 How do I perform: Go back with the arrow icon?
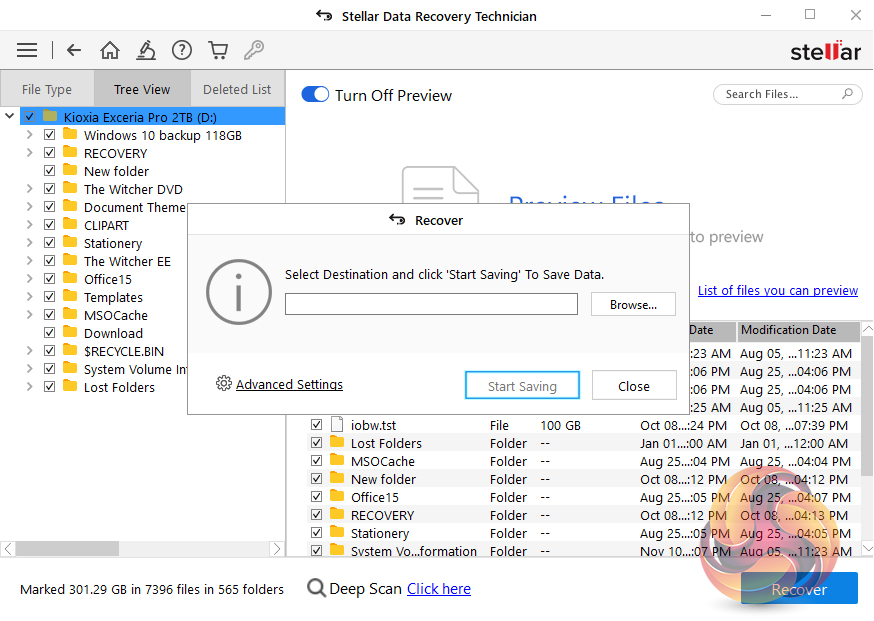click(74, 50)
